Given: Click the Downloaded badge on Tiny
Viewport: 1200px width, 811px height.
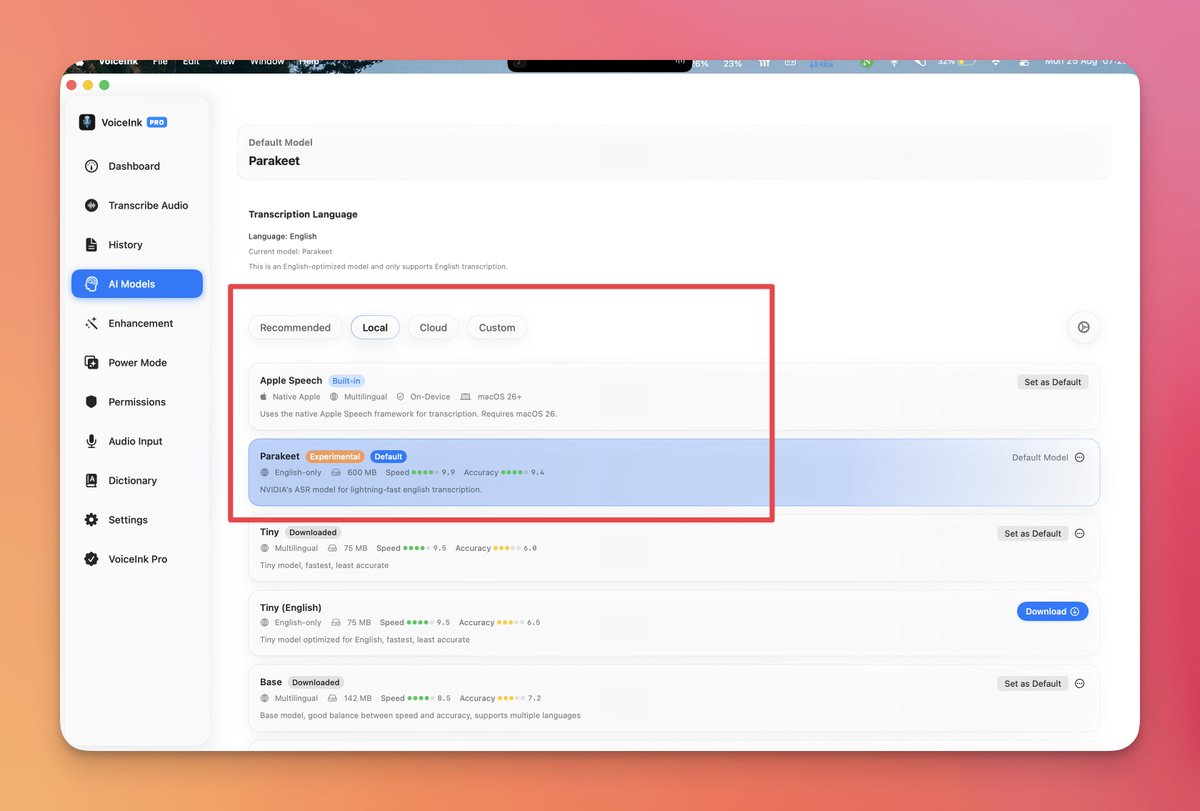Looking at the screenshot, I should click(x=314, y=532).
